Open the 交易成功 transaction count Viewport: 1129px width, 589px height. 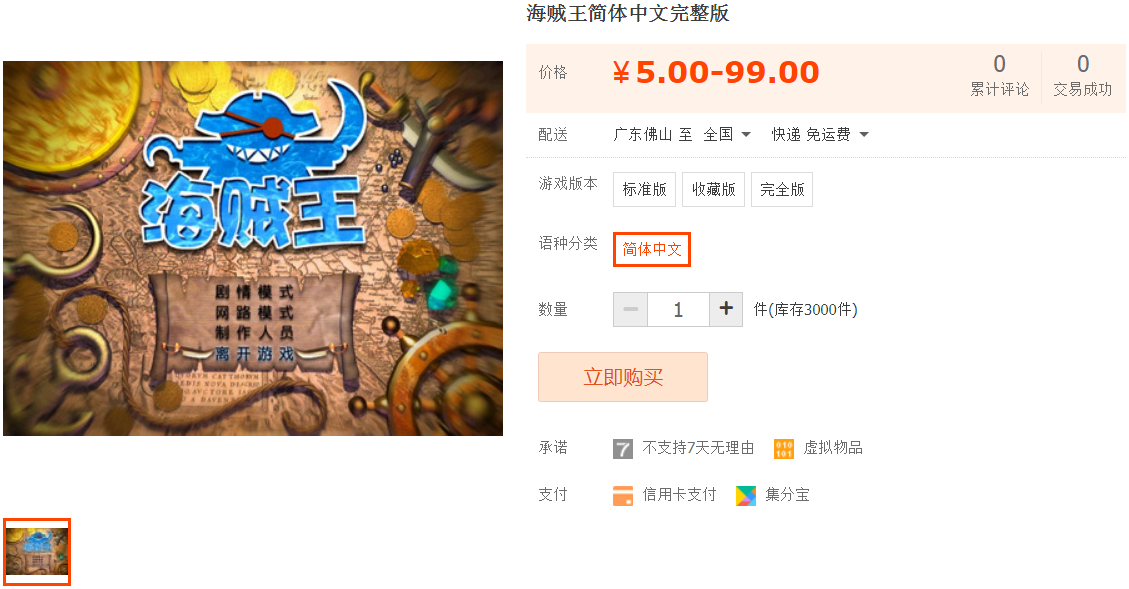1082,76
